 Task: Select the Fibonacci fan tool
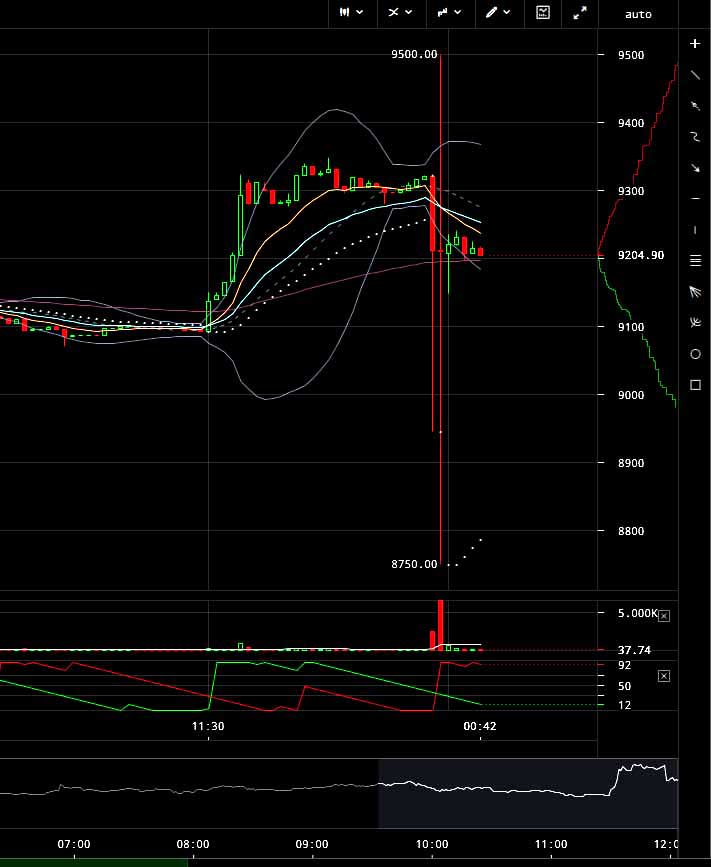point(695,291)
